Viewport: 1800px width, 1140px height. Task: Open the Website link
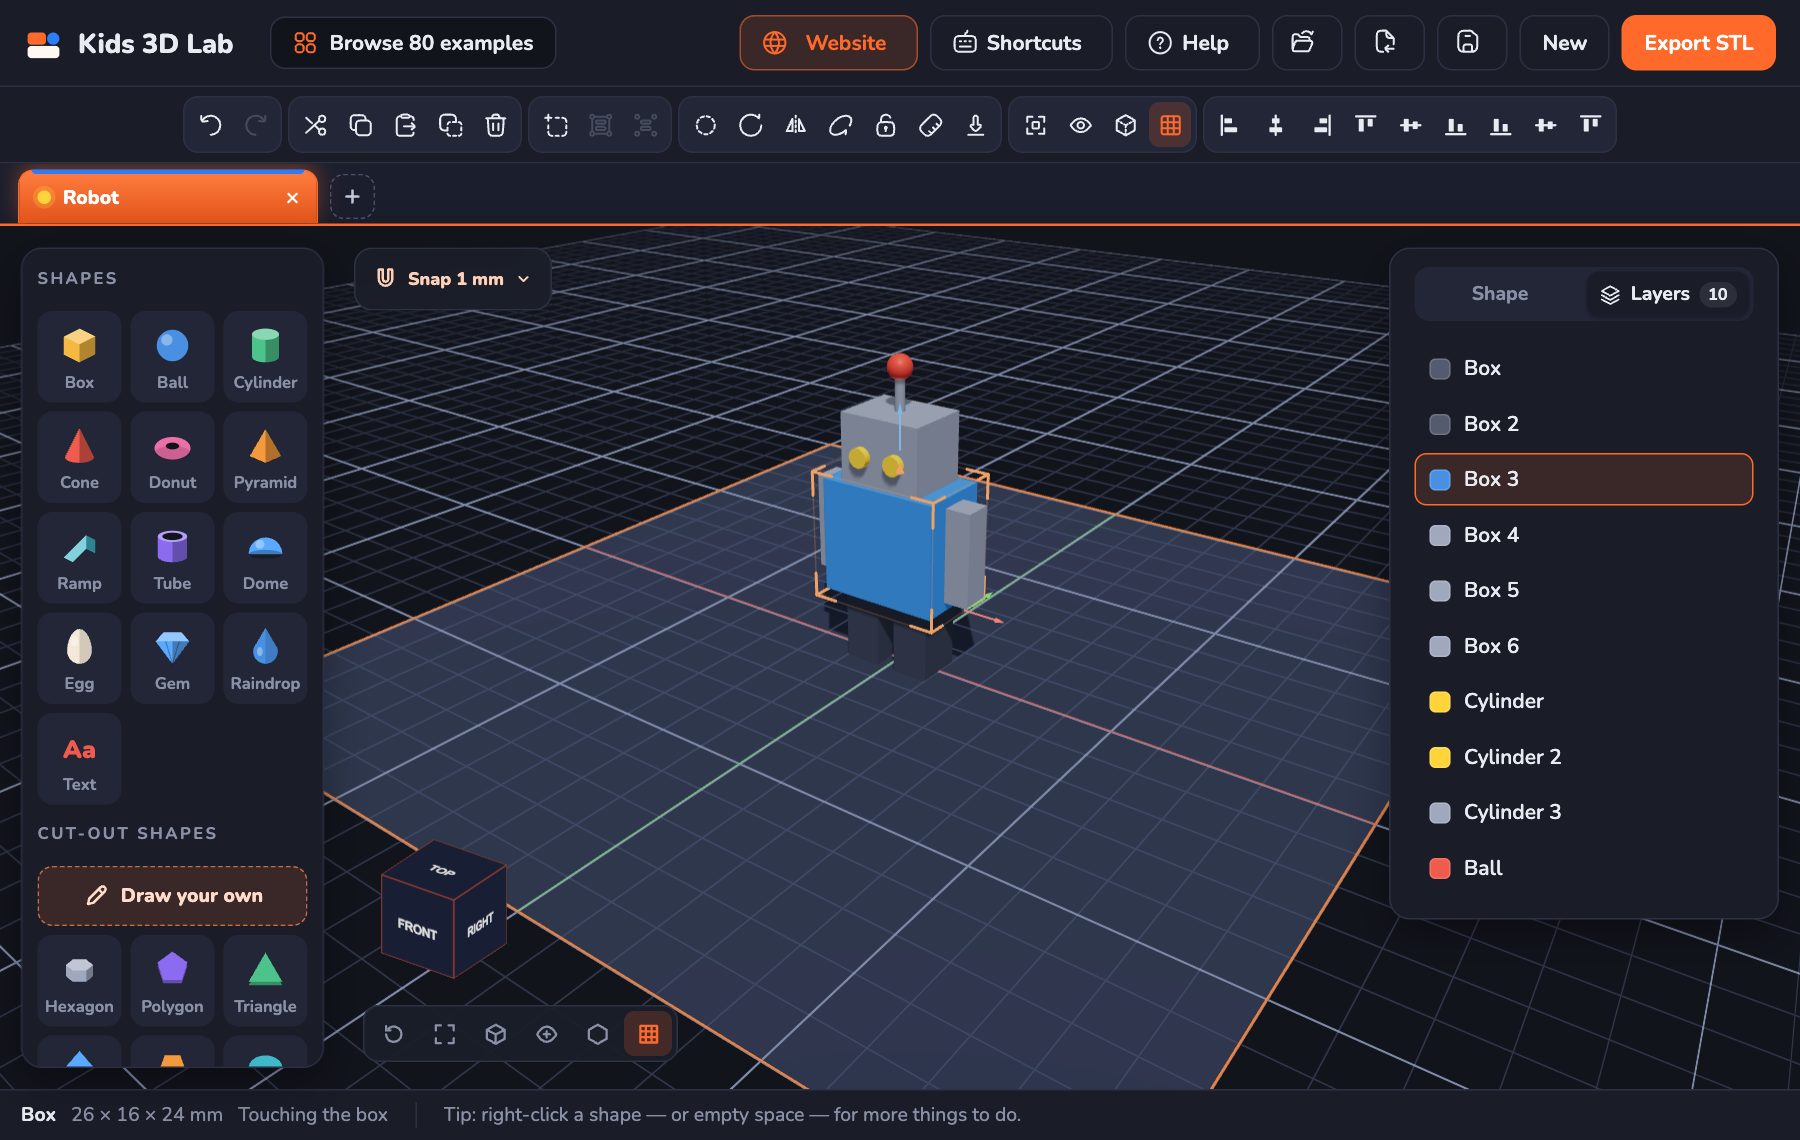point(828,43)
